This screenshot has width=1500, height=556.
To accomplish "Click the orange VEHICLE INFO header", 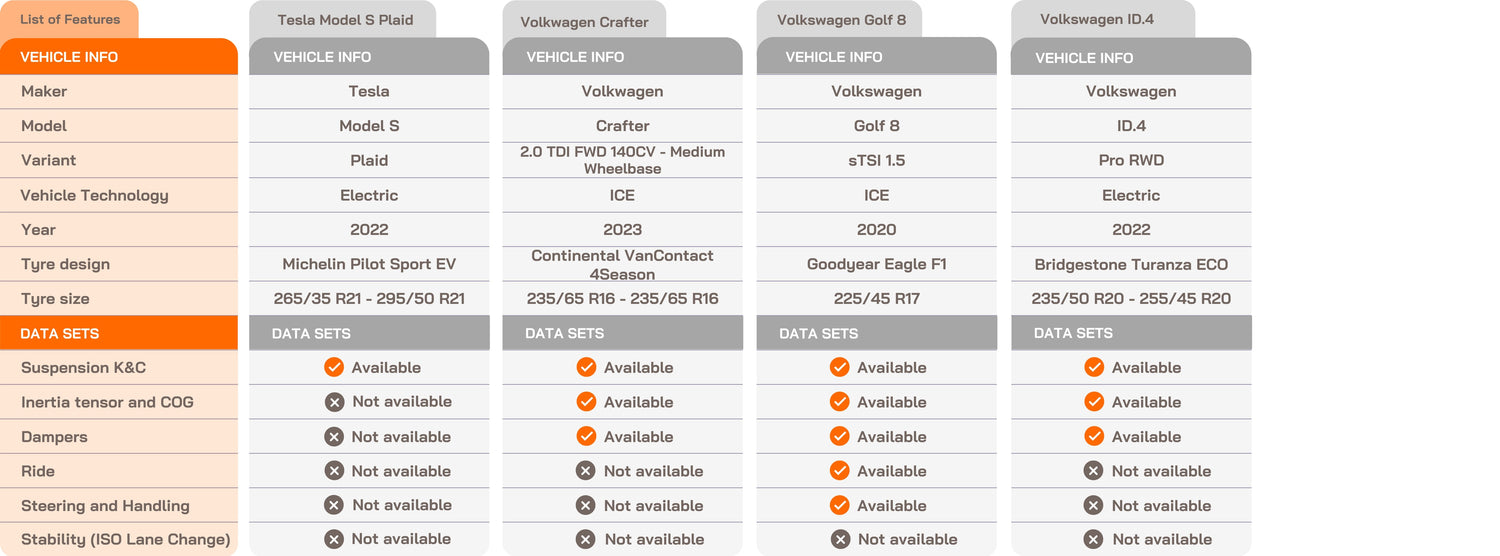I will (119, 57).
